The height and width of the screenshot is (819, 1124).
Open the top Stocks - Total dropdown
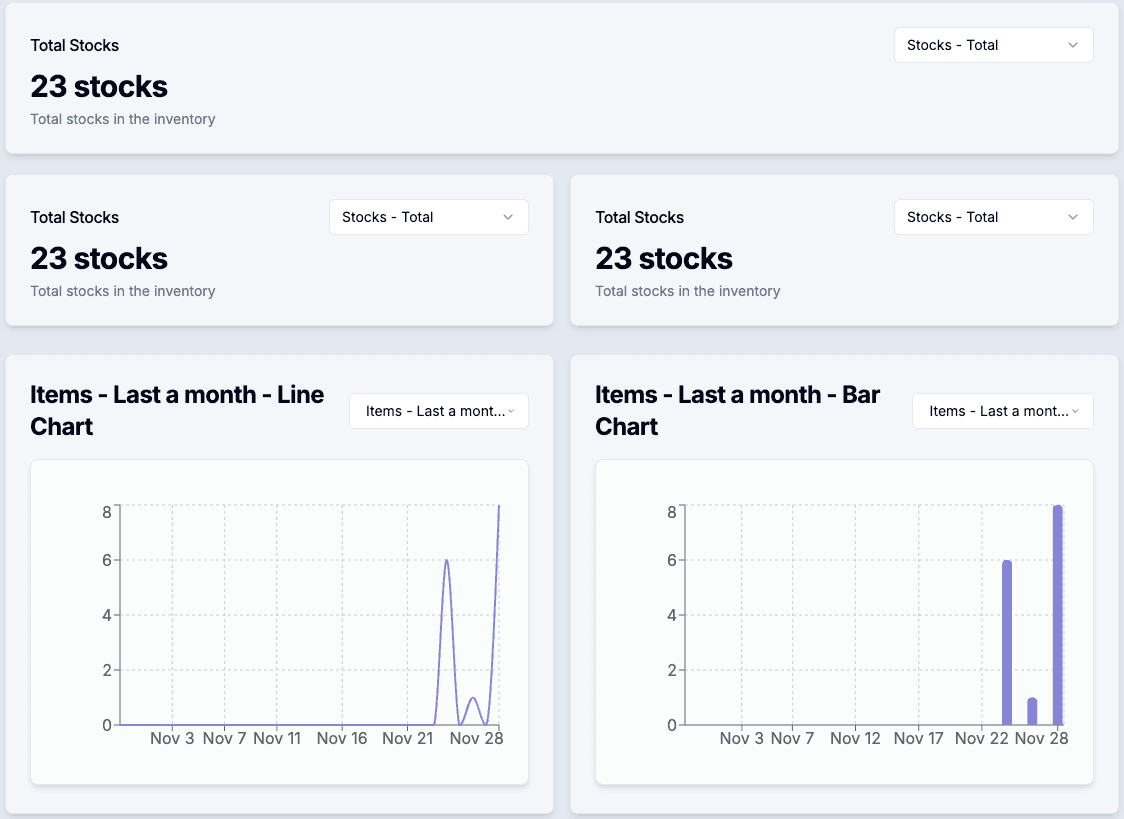(x=992, y=45)
